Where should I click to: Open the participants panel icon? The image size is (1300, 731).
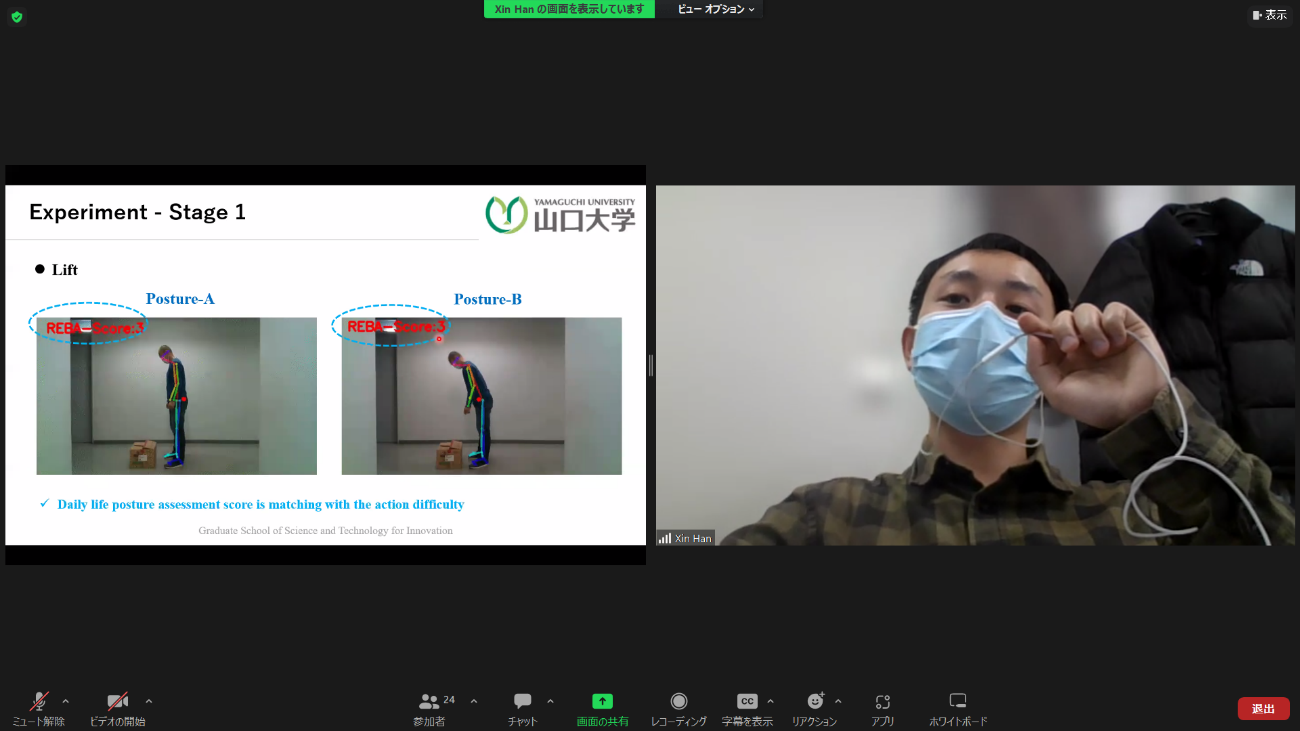(x=430, y=702)
